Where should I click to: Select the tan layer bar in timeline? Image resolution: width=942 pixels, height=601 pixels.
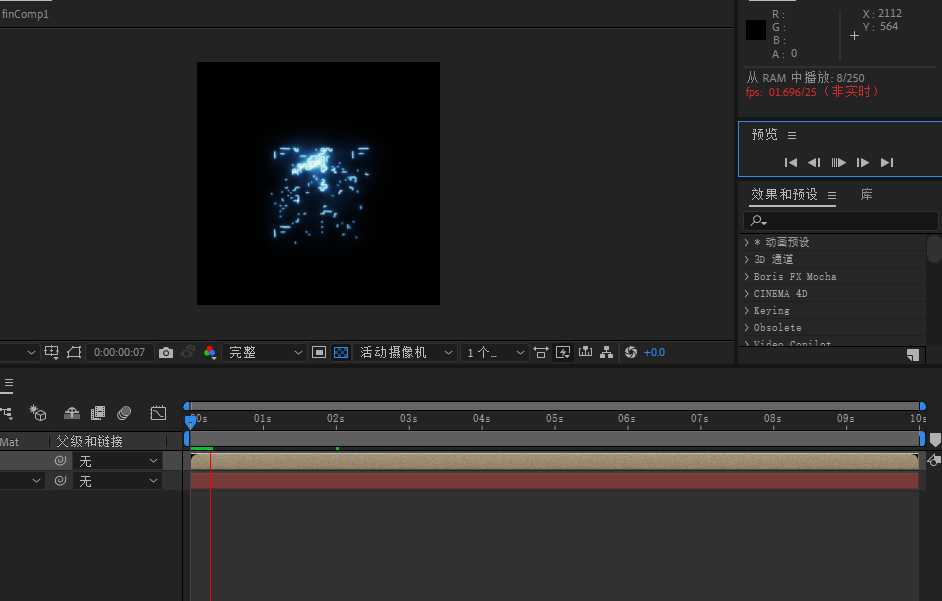[555, 461]
